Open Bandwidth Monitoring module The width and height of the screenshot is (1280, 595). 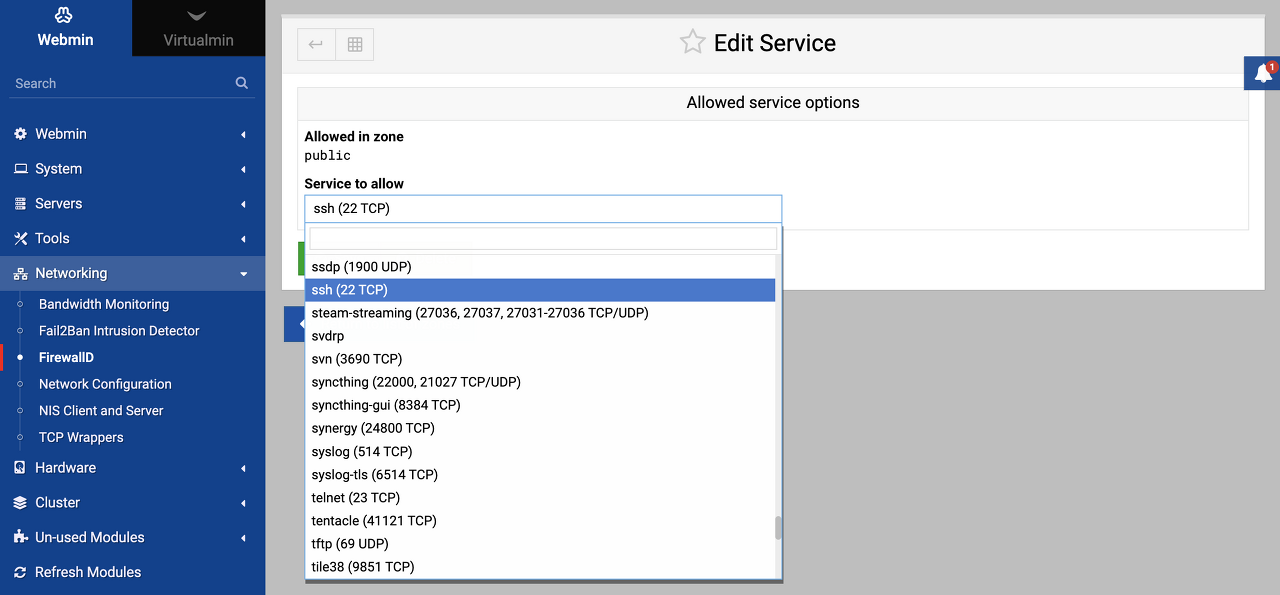[104, 304]
